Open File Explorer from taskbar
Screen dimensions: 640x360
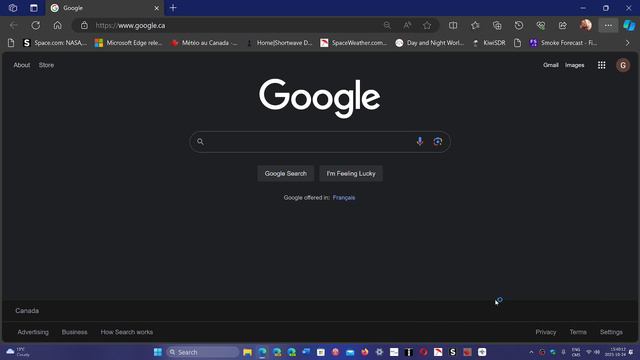pyautogui.click(x=247, y=352)
